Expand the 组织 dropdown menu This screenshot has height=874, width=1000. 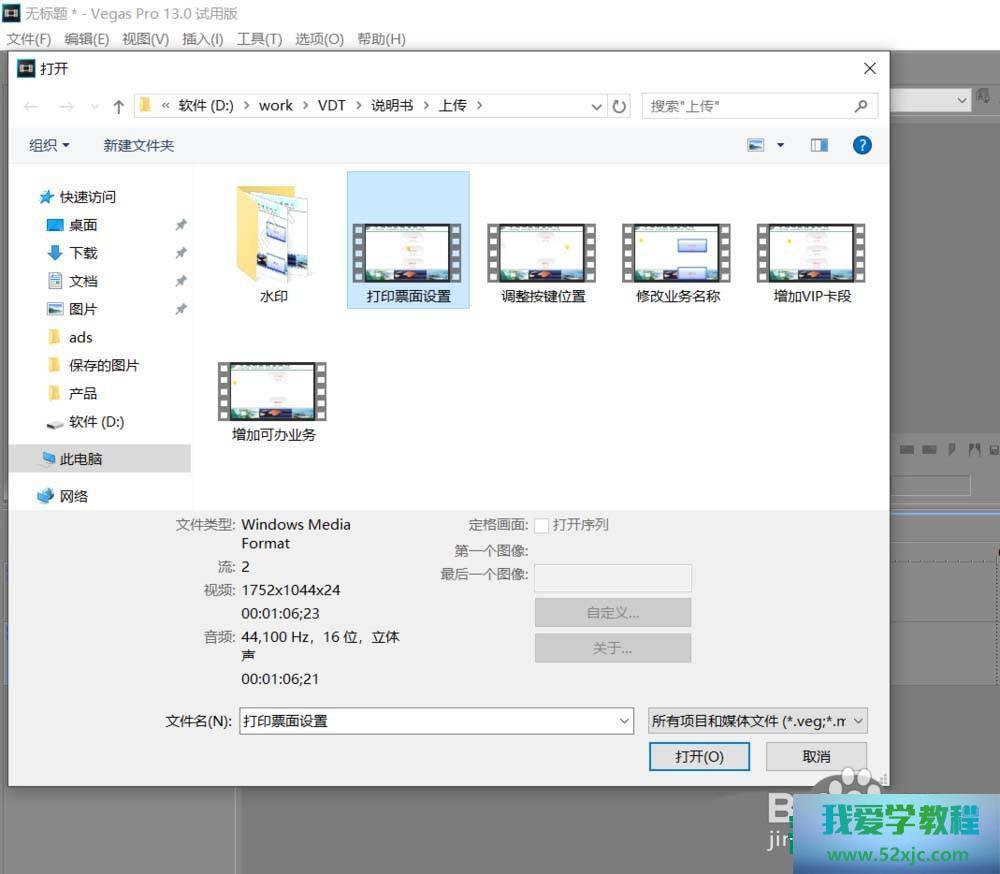pyautogui.click(x=49, y=145)
